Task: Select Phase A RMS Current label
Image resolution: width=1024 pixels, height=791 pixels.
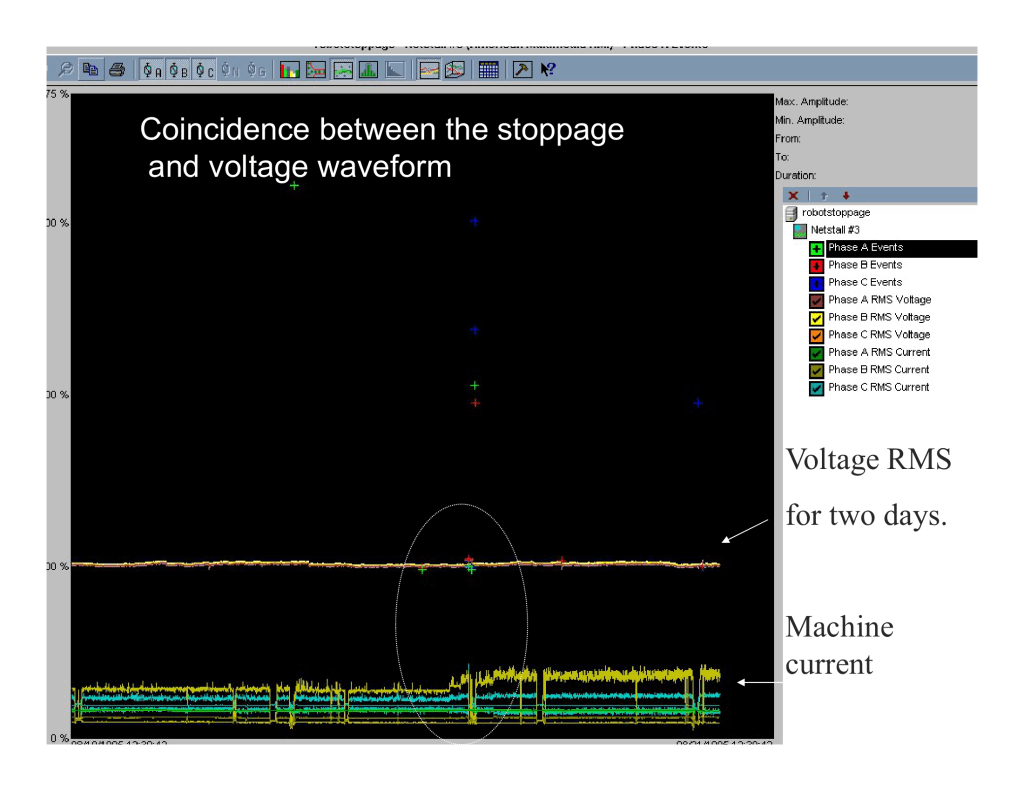Action: pyautogui.click(x=878, y=352)
